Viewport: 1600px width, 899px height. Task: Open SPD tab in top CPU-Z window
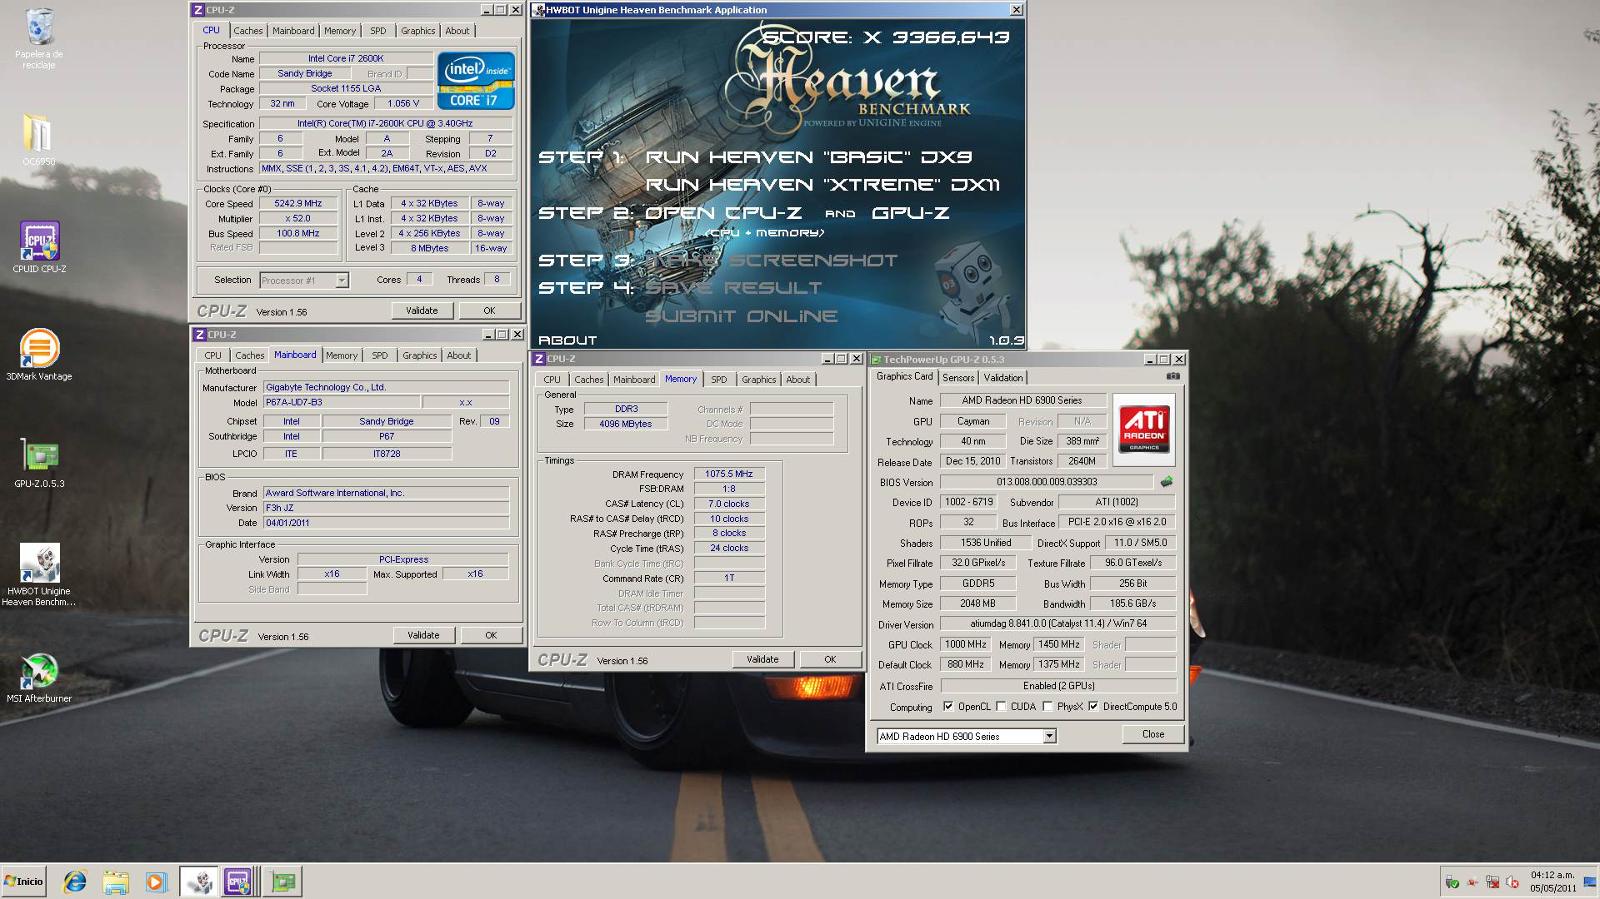378,31
